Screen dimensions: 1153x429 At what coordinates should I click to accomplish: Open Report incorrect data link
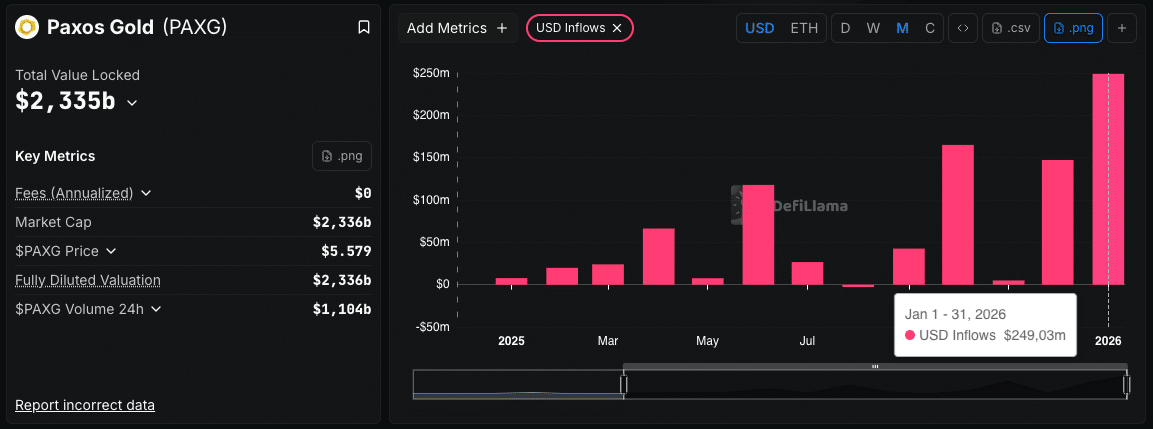pyautogui.click(x=85, y=405)
